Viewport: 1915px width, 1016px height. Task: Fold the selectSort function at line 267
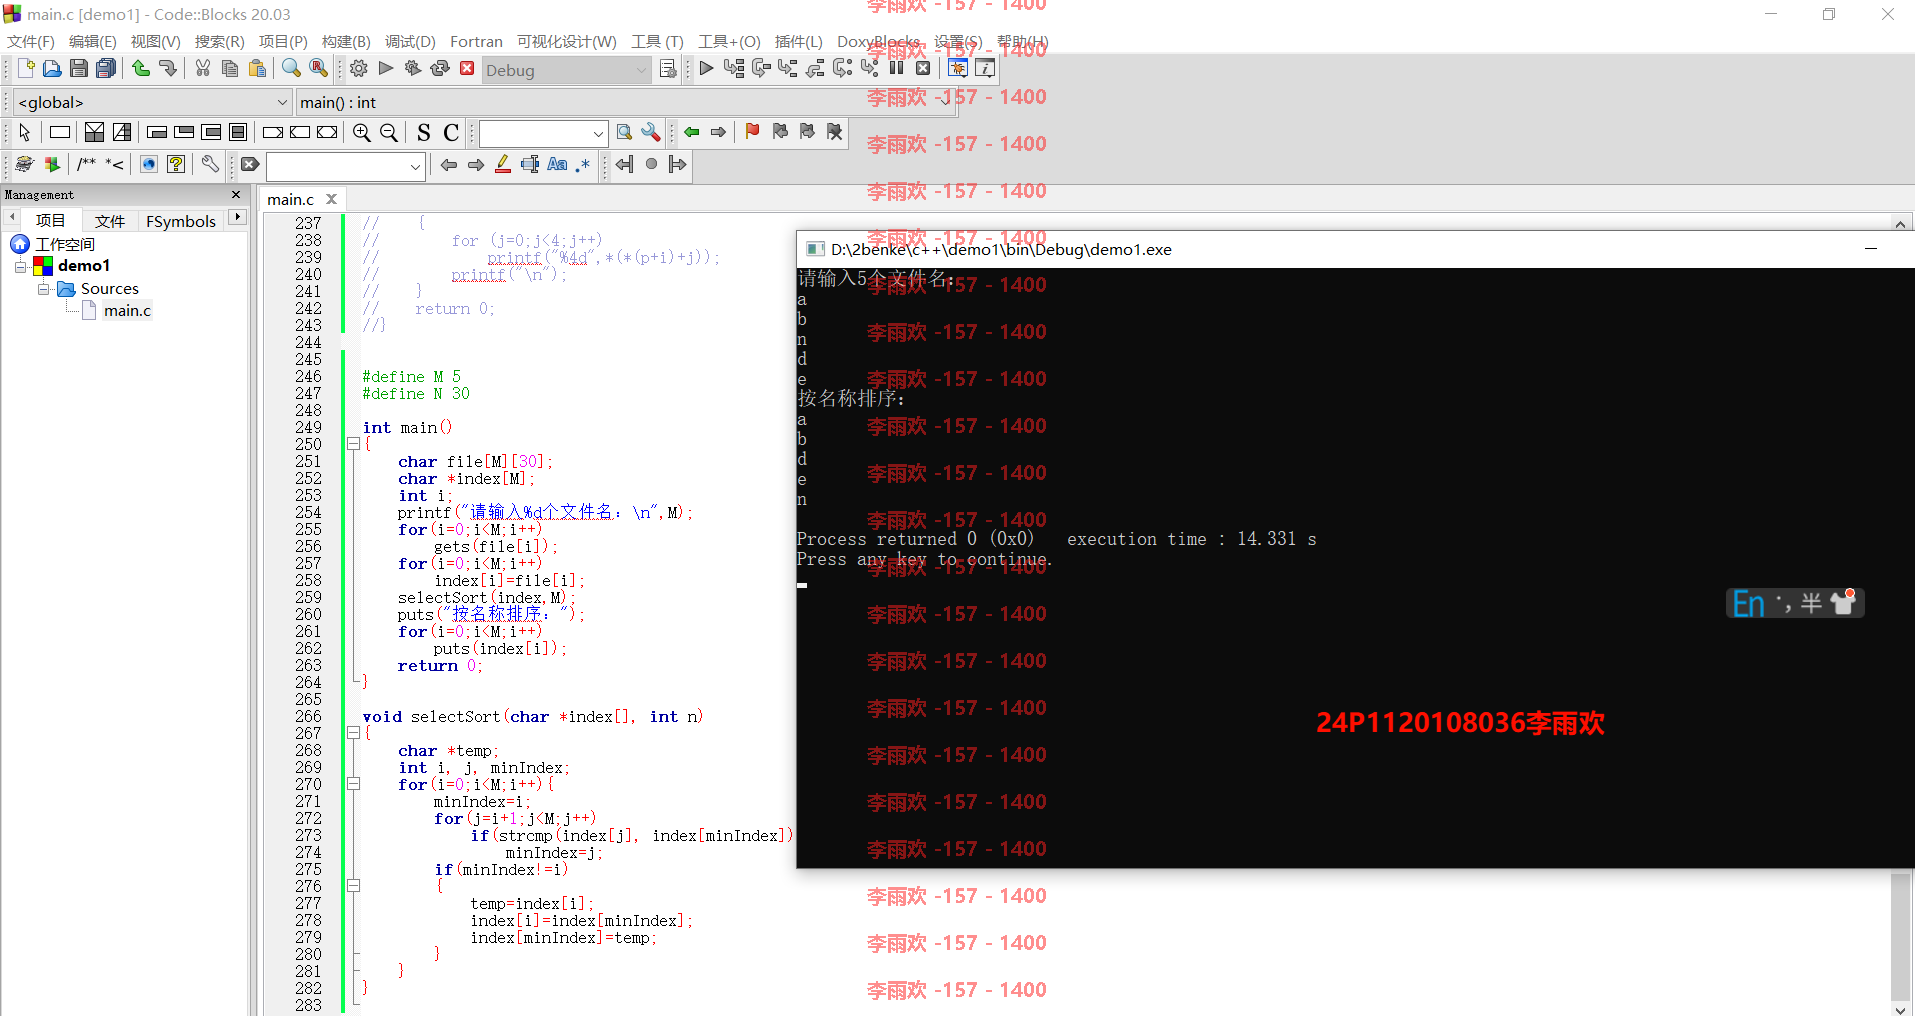pos(353,733)
